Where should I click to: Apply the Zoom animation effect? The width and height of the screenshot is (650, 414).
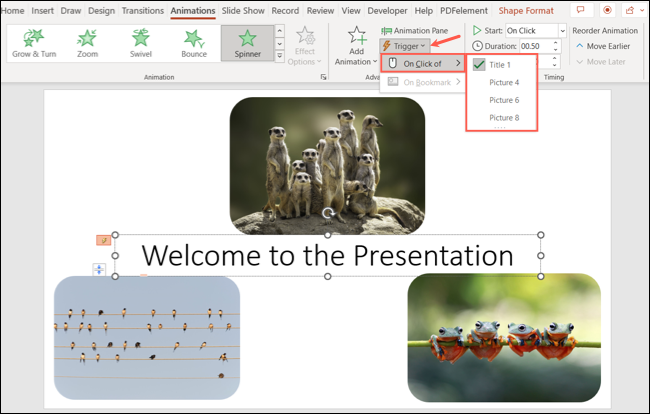click(87, 43)
